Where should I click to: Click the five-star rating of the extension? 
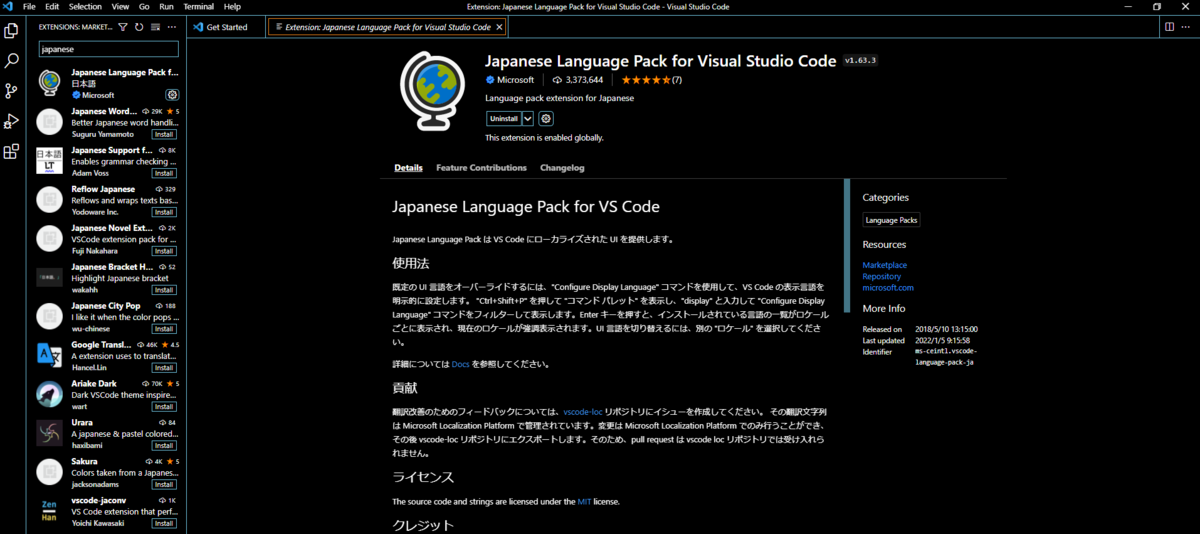click(652, 80)
